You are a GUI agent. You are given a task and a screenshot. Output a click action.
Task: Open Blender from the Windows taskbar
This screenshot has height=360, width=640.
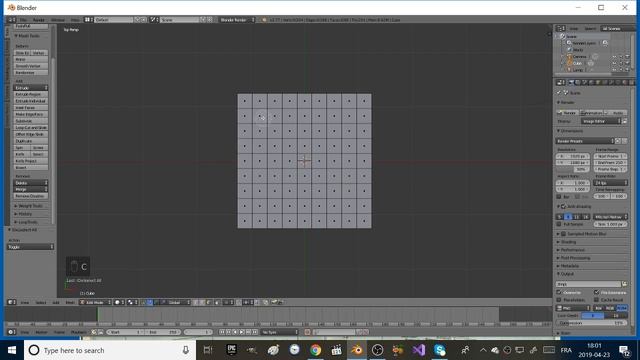click(357, 350)
